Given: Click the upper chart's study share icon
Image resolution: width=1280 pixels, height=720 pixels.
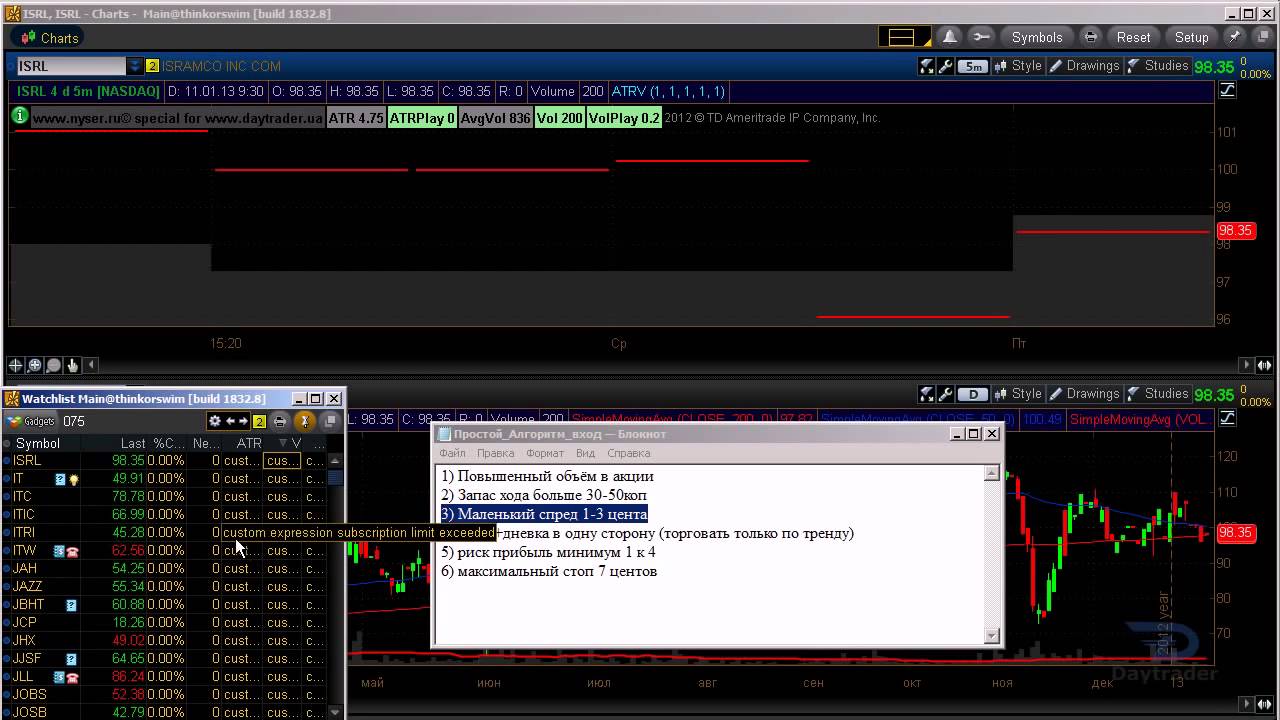Looking at the screenshot, I should tap(927, 66).
